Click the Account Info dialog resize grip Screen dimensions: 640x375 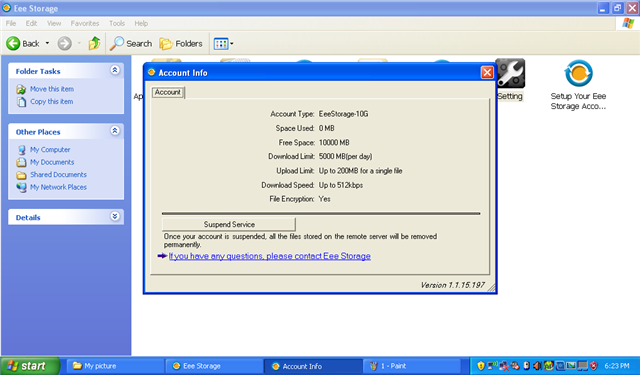coord(491,288)
